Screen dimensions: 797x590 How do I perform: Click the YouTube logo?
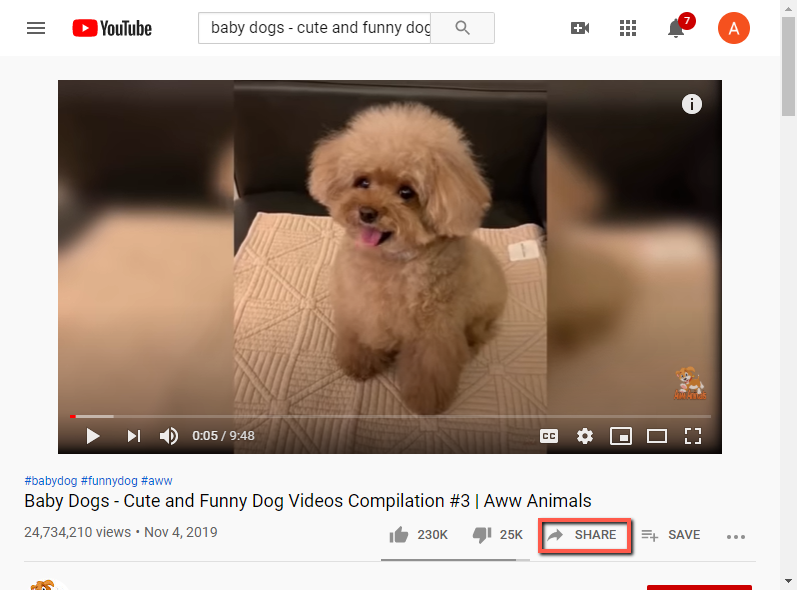pos(112,28)
